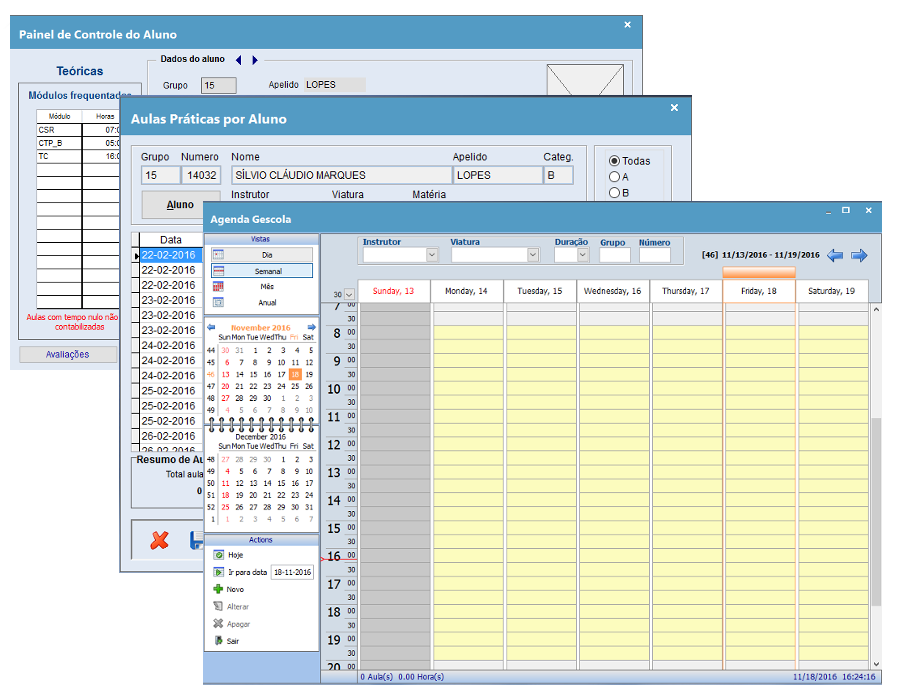Click the Sair exit icon
The image size is (900, 696).
click(218, 641)
